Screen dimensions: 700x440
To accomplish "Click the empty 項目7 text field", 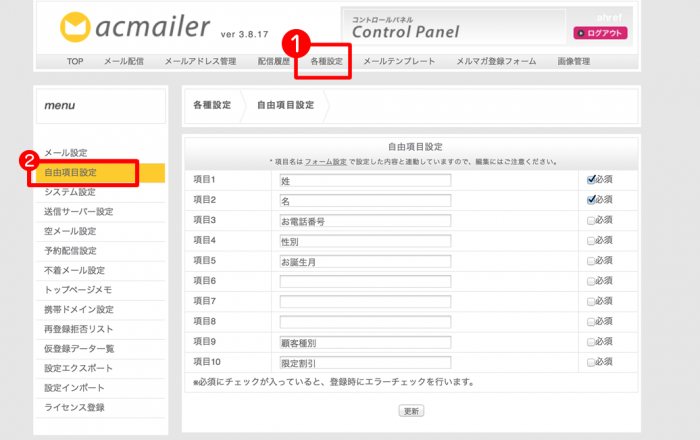I will pos(365,302).
